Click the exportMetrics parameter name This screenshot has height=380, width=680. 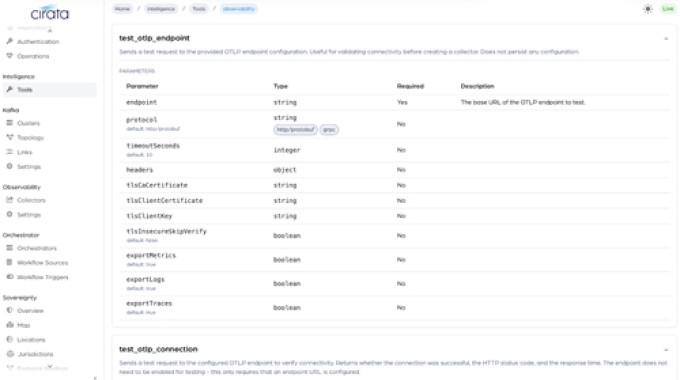pyautogui.click(x=151, y=256)
